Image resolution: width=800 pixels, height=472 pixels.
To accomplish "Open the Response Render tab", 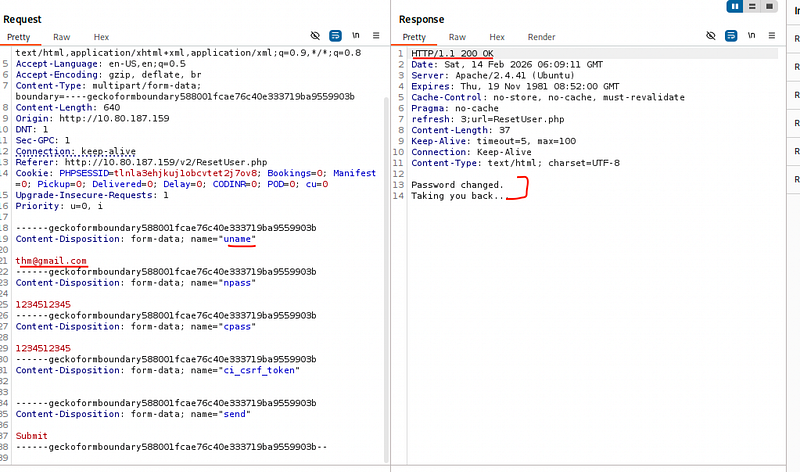I will (x=541, y=37).
